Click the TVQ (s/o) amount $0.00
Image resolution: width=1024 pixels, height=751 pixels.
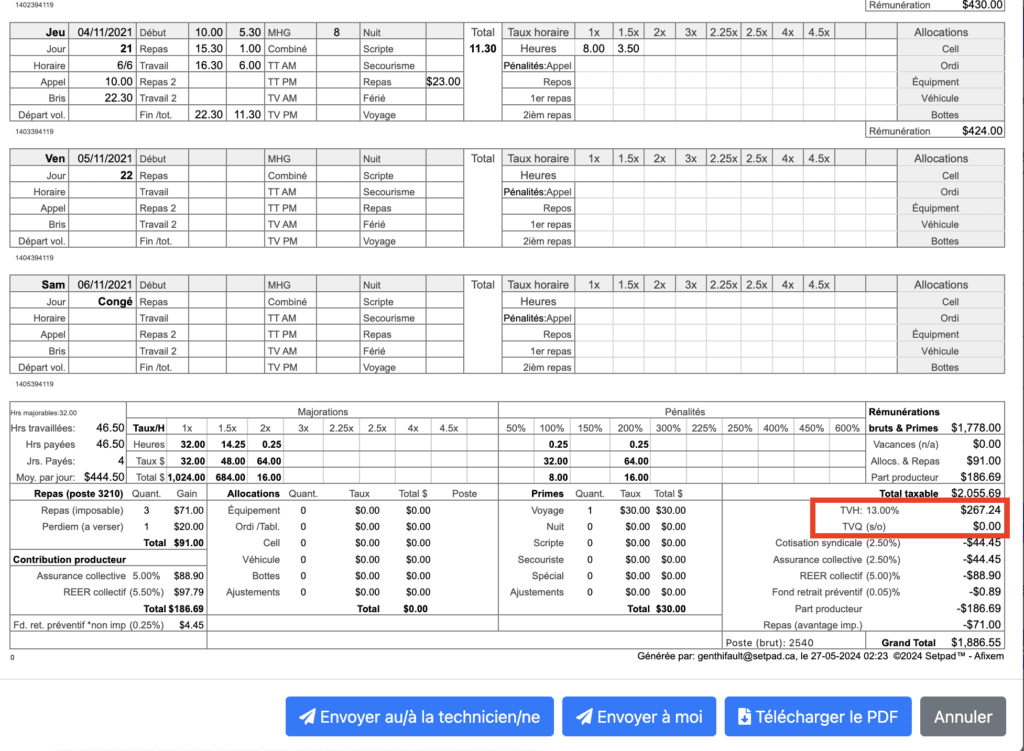985,526
